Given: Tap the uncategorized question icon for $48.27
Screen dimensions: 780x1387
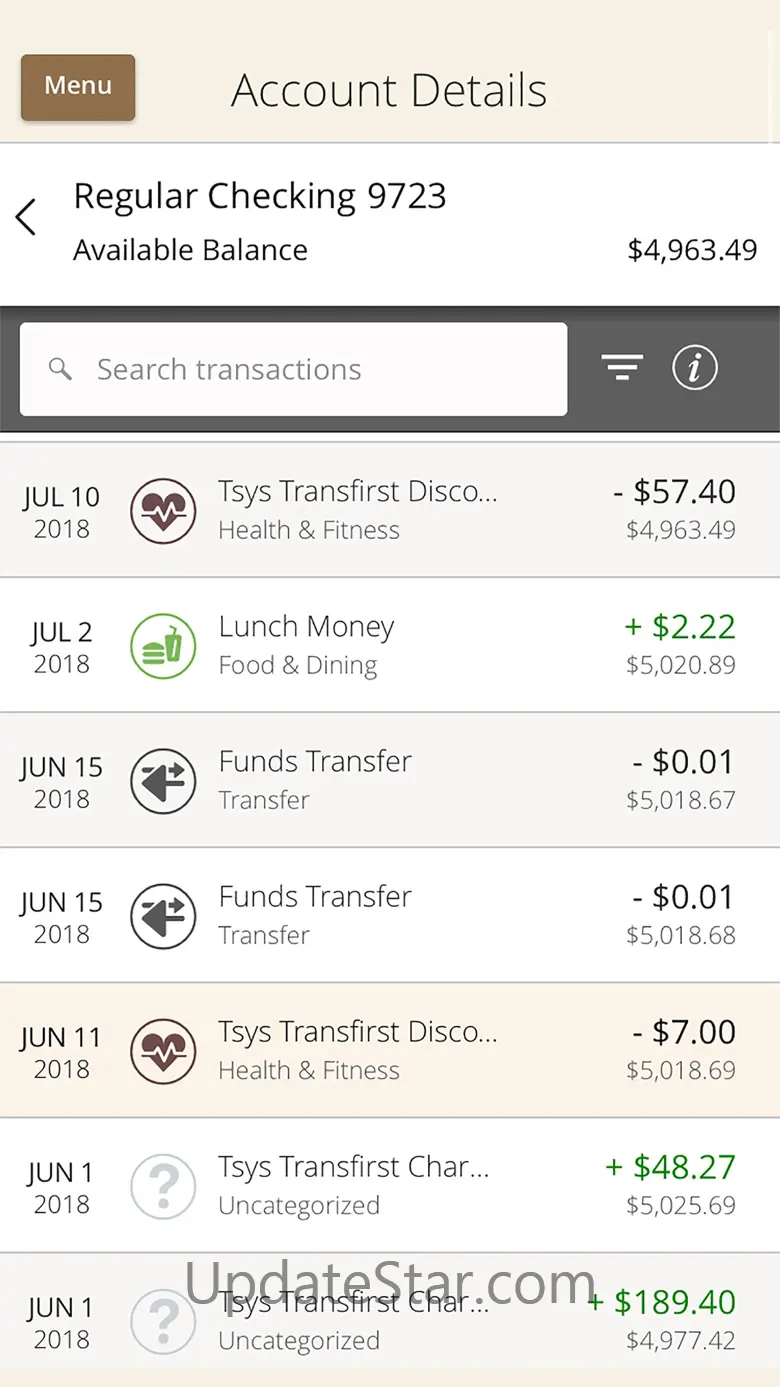Looking at the screenshot, I should point(163,1185).
